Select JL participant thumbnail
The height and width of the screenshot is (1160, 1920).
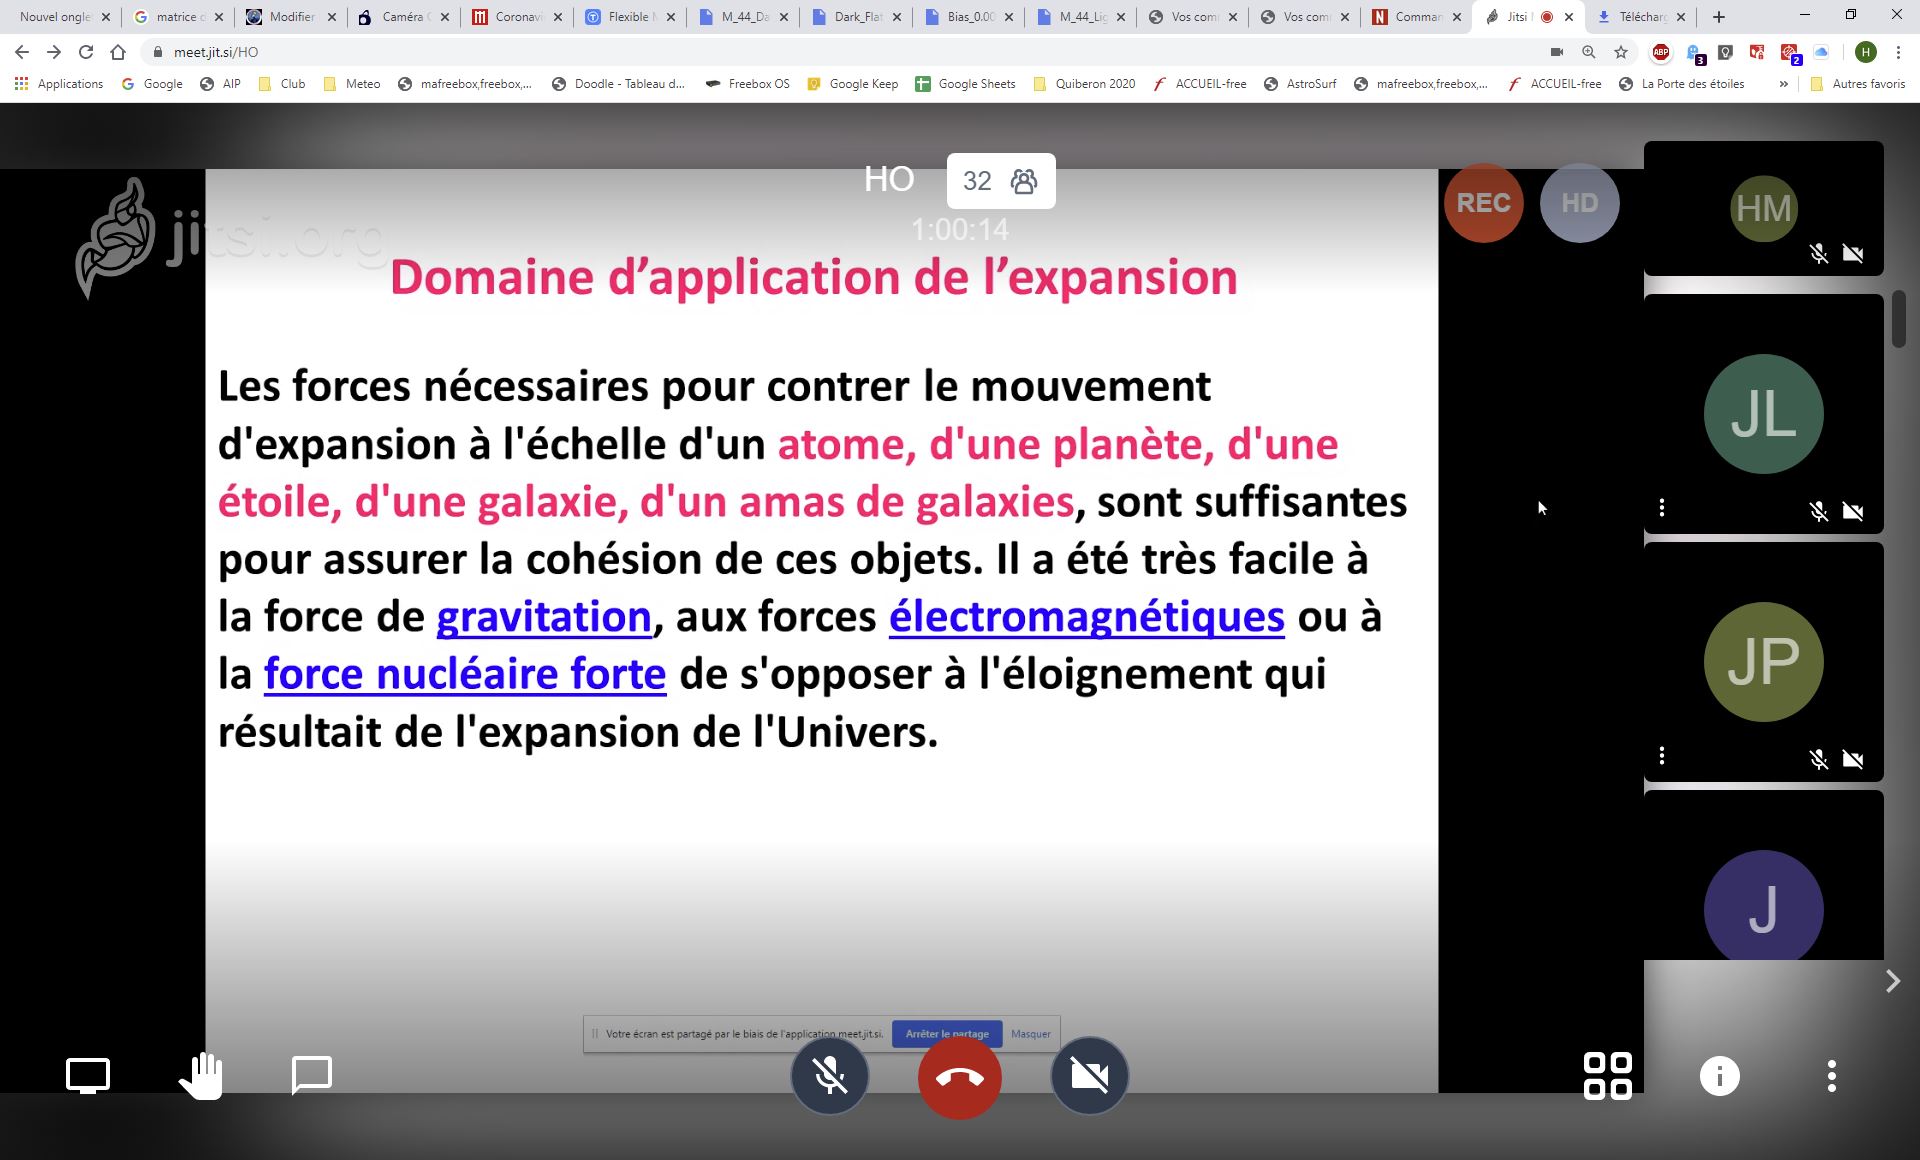tap(1764, 414)
